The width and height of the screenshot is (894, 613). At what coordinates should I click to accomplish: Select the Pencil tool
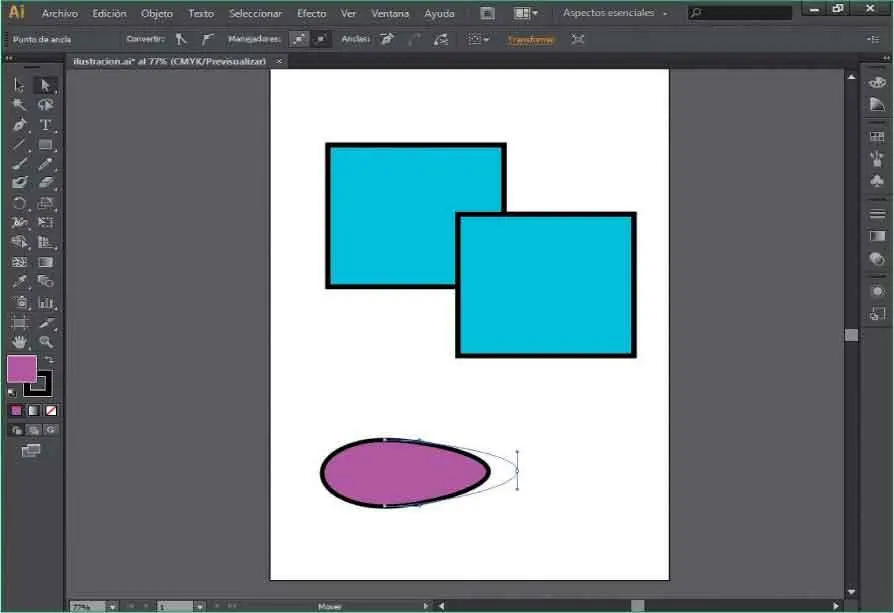point(45,164)
